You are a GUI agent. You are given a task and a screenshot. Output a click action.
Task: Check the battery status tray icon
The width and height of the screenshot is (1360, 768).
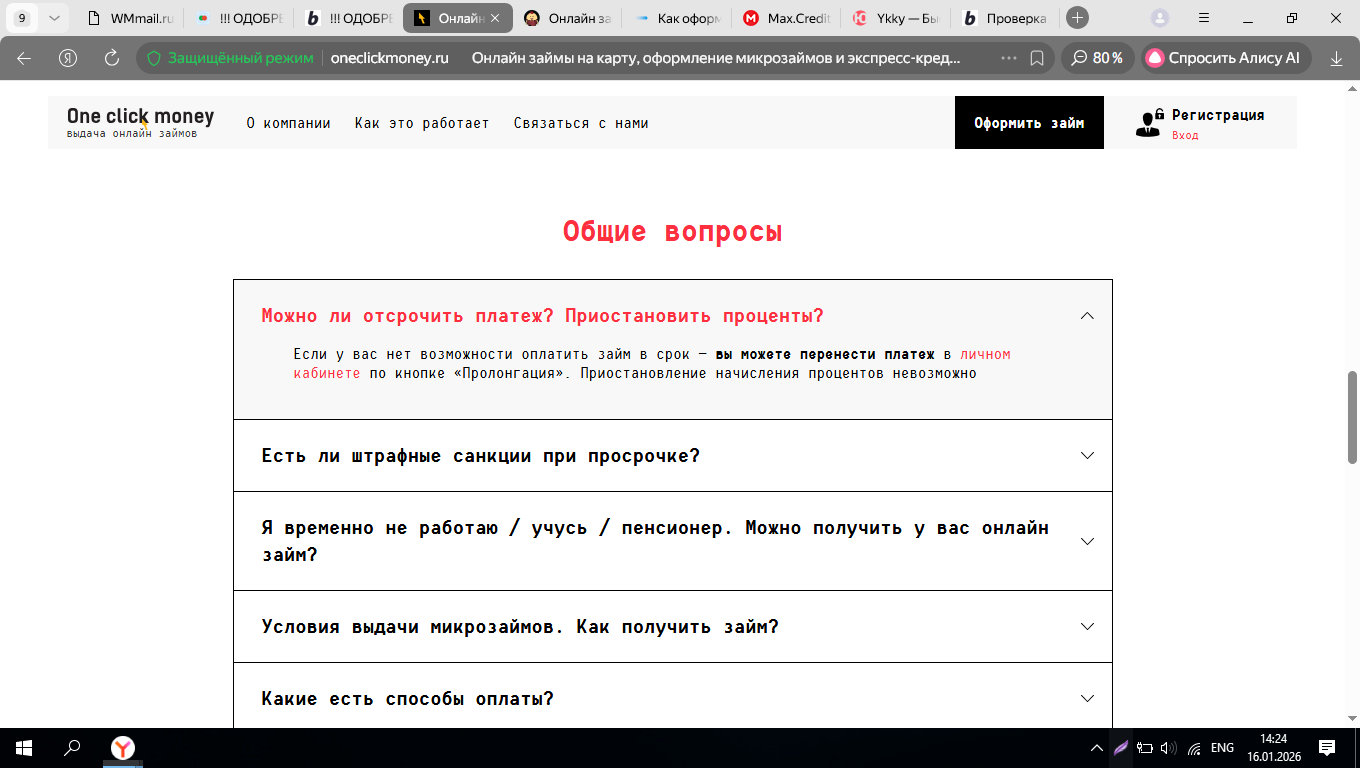1145,748
